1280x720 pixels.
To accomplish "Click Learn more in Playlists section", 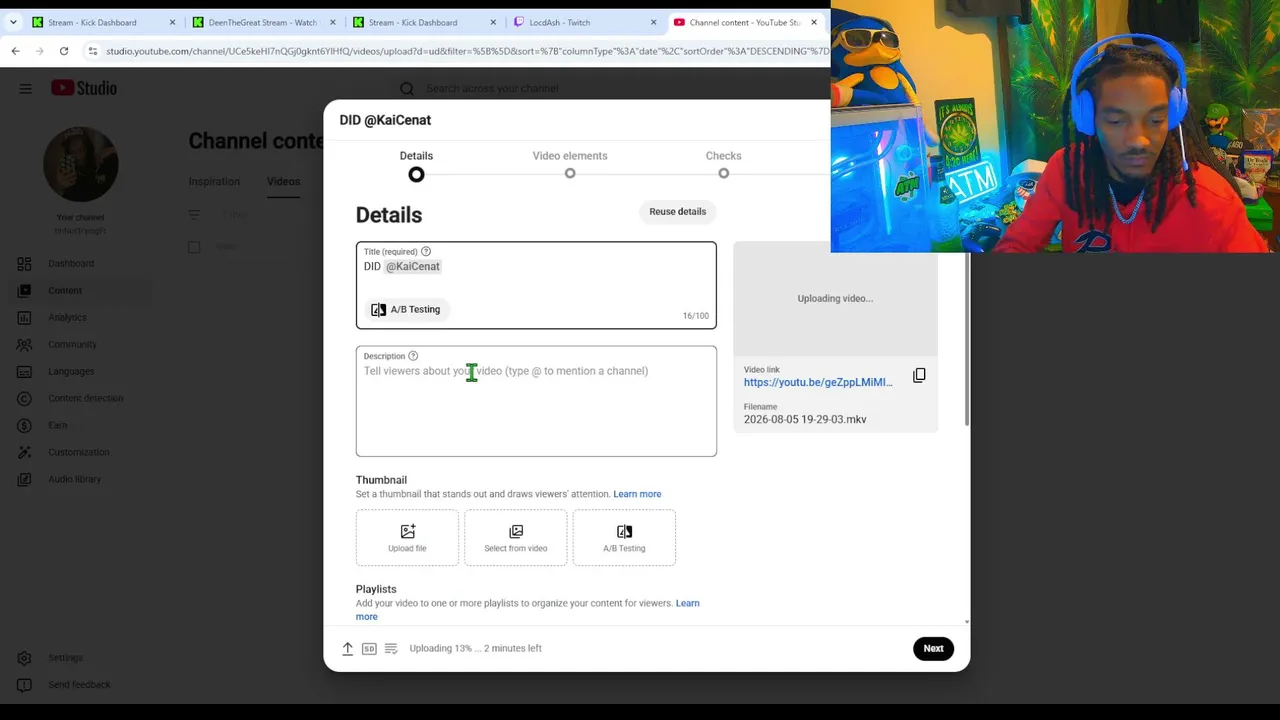I will tap(688, 603).
